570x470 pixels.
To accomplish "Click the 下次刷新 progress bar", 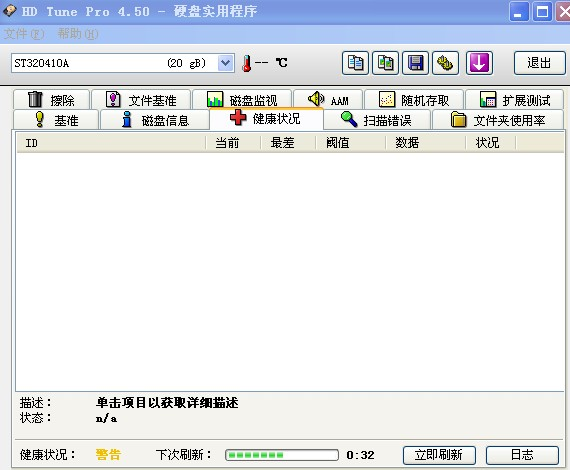I will click(282, 455).
